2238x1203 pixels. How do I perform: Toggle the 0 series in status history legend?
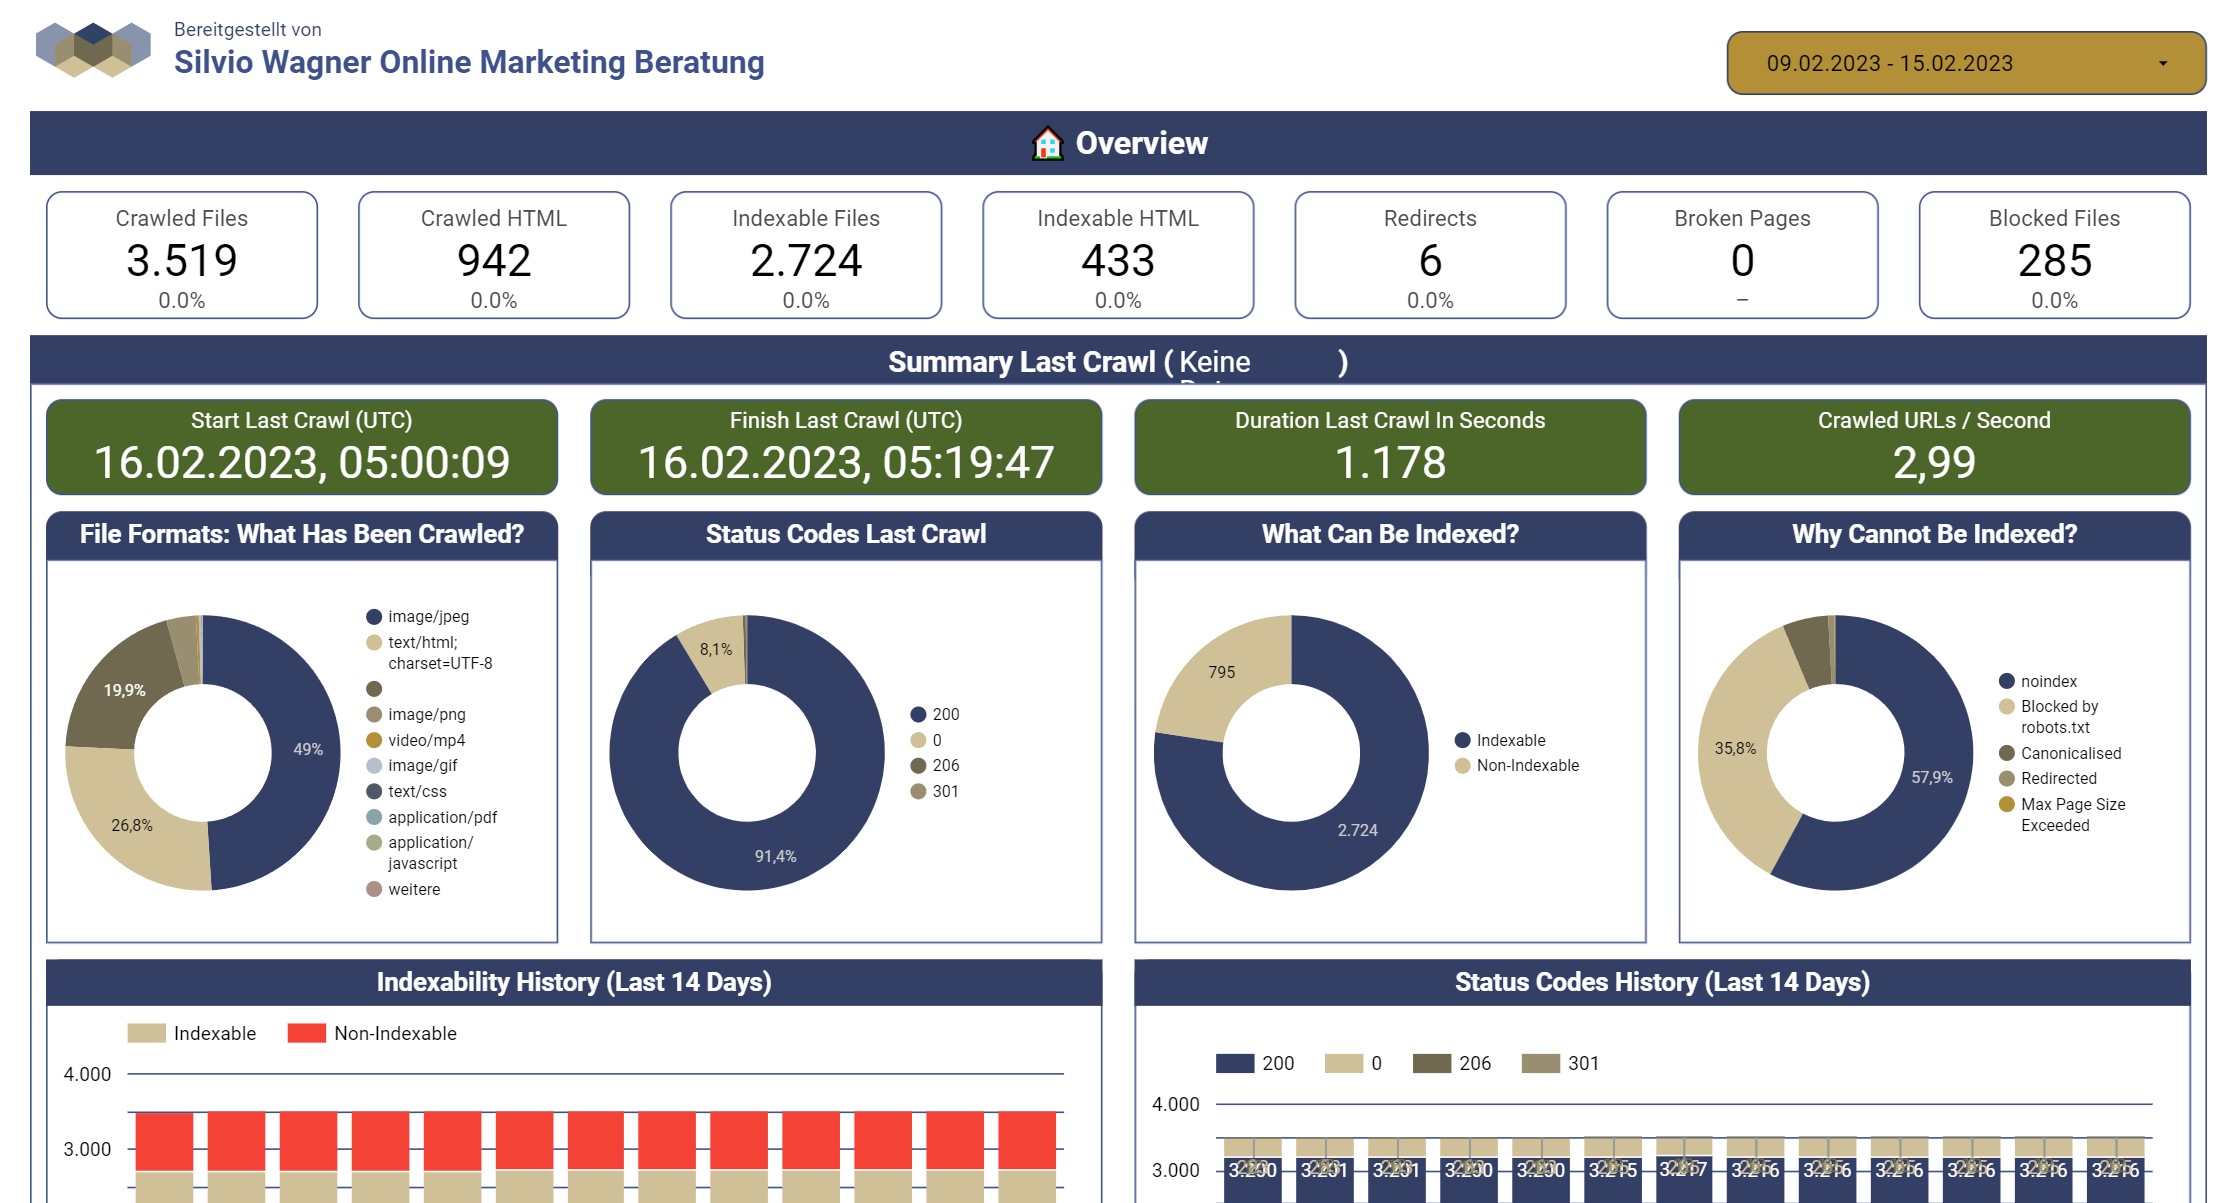pyautogui.click(x=1353, y=1063)
